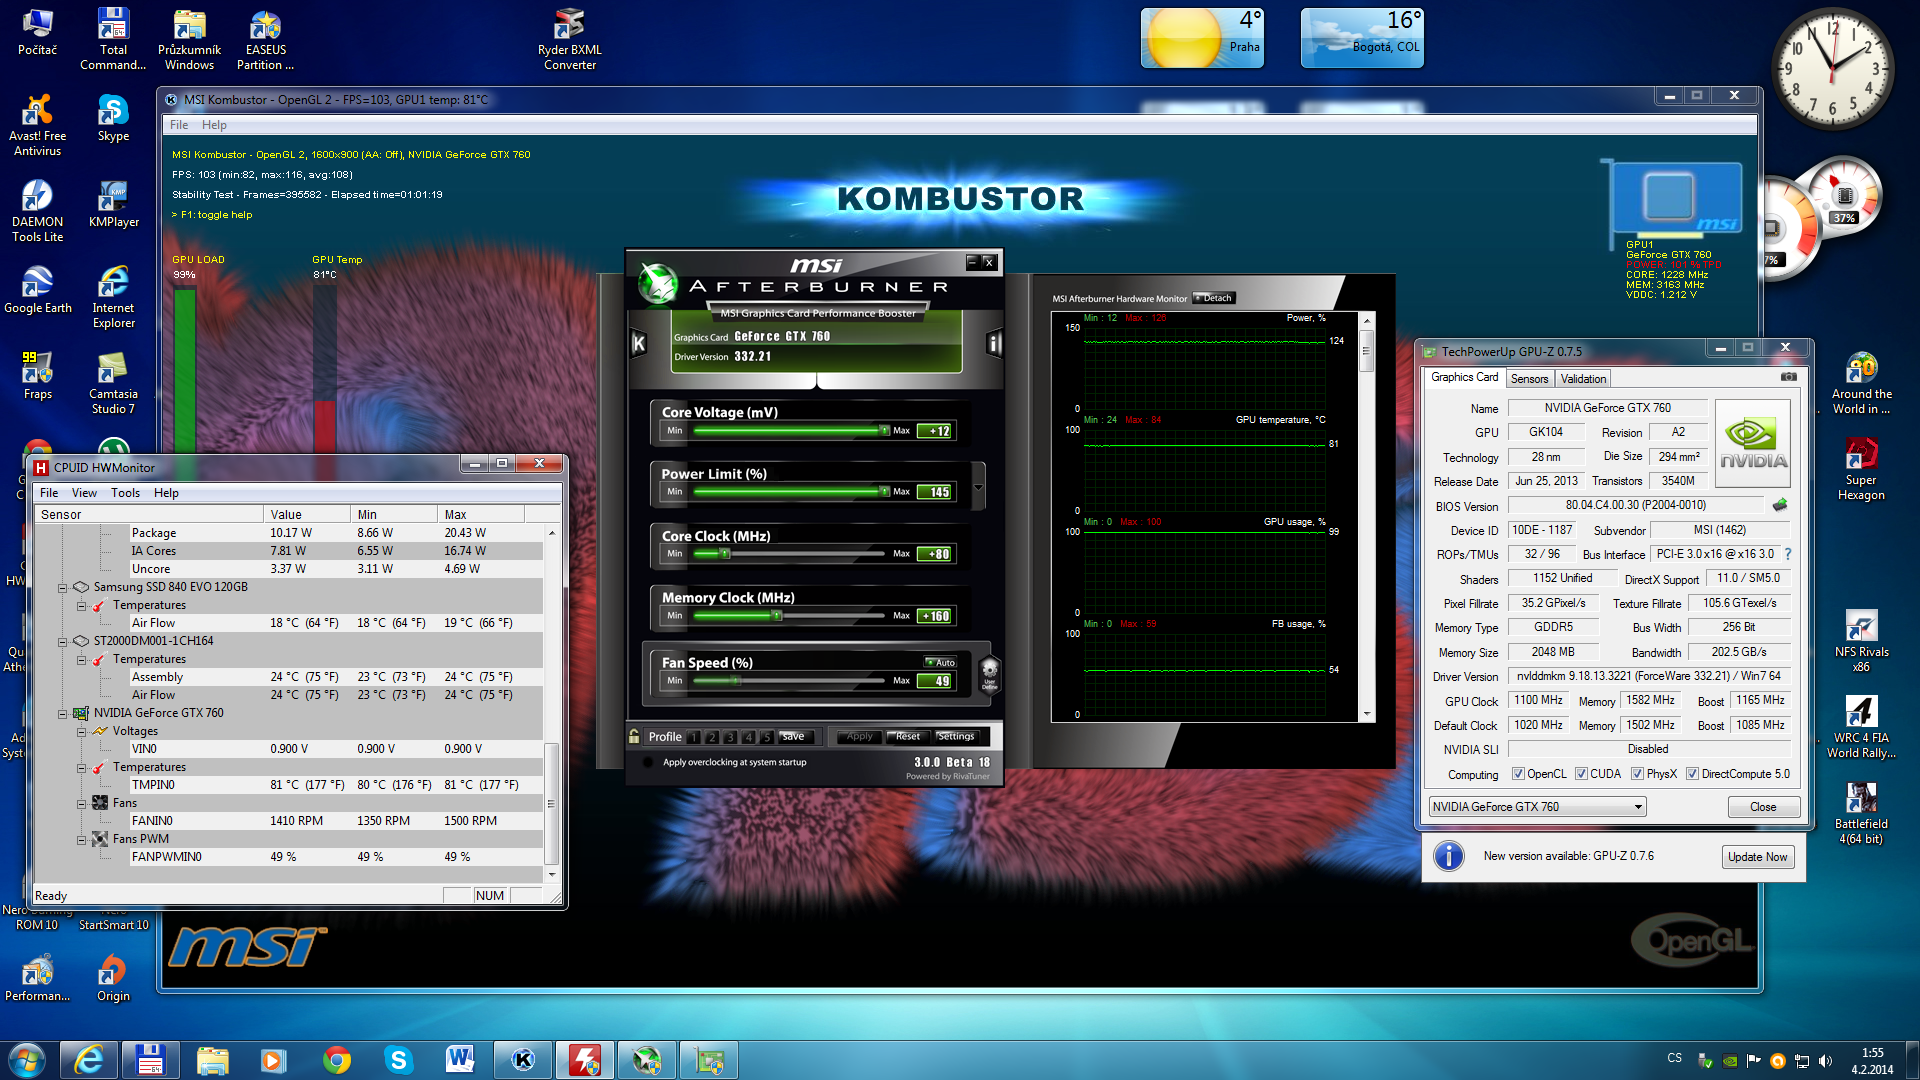
Task: Open GPU selector dropdown in GPU-Z
Action: pos(1537,807)
